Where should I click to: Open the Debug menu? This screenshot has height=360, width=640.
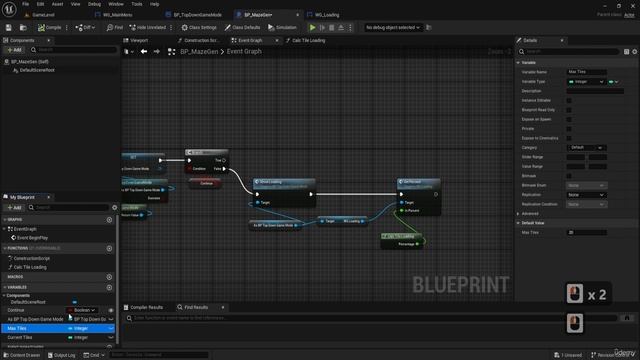click(x=94, y=4)
